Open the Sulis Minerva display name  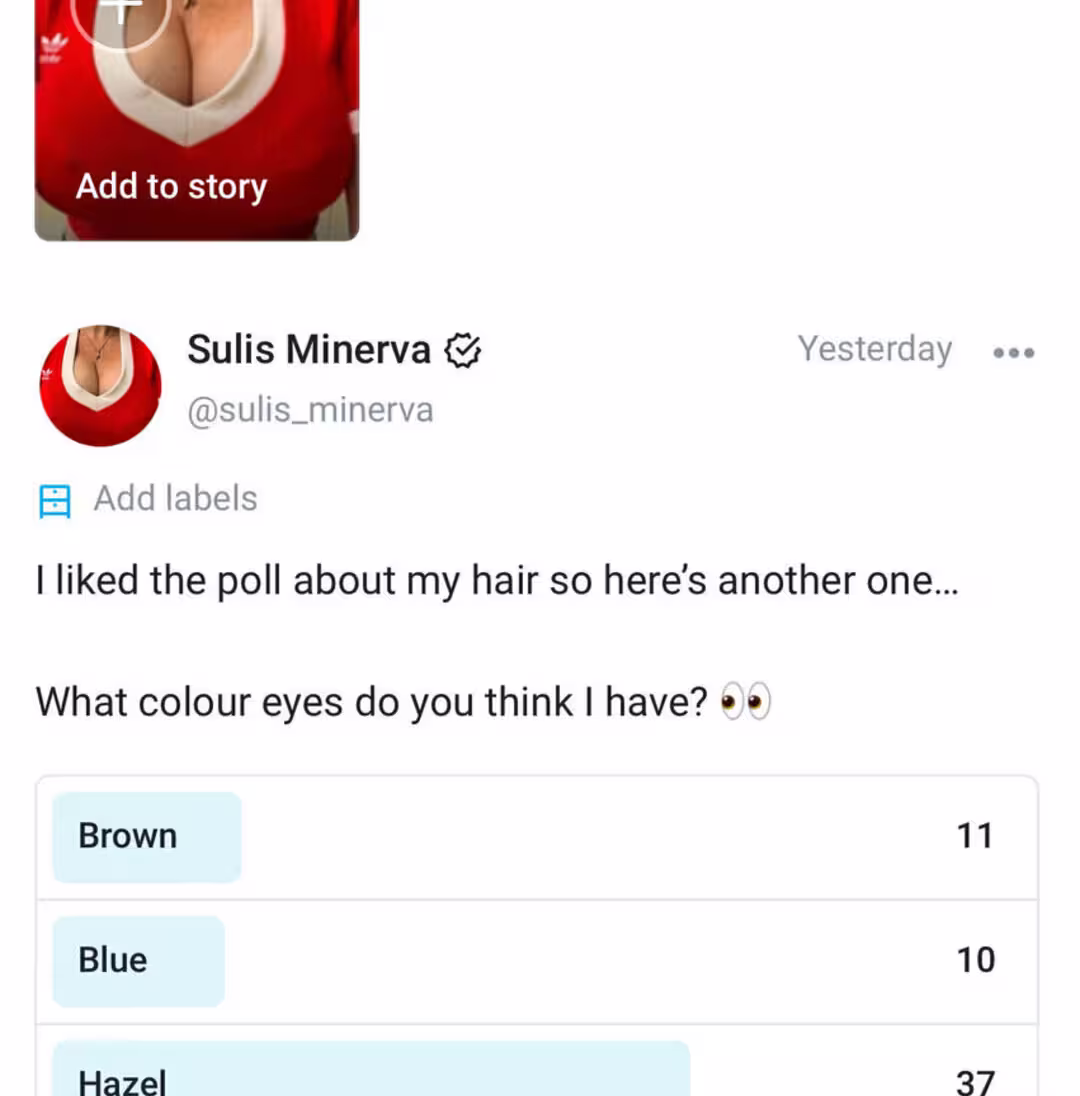pos(308,350)
